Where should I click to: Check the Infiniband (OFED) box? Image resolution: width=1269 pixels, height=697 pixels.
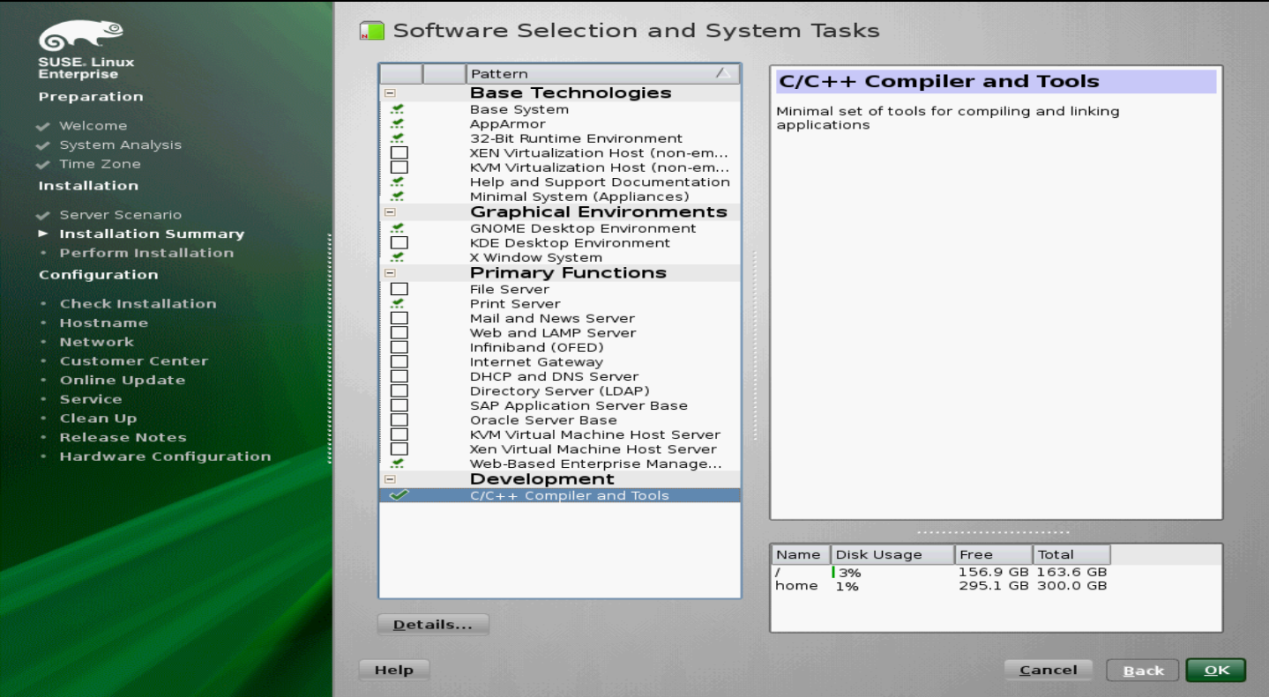click(399, 348)
